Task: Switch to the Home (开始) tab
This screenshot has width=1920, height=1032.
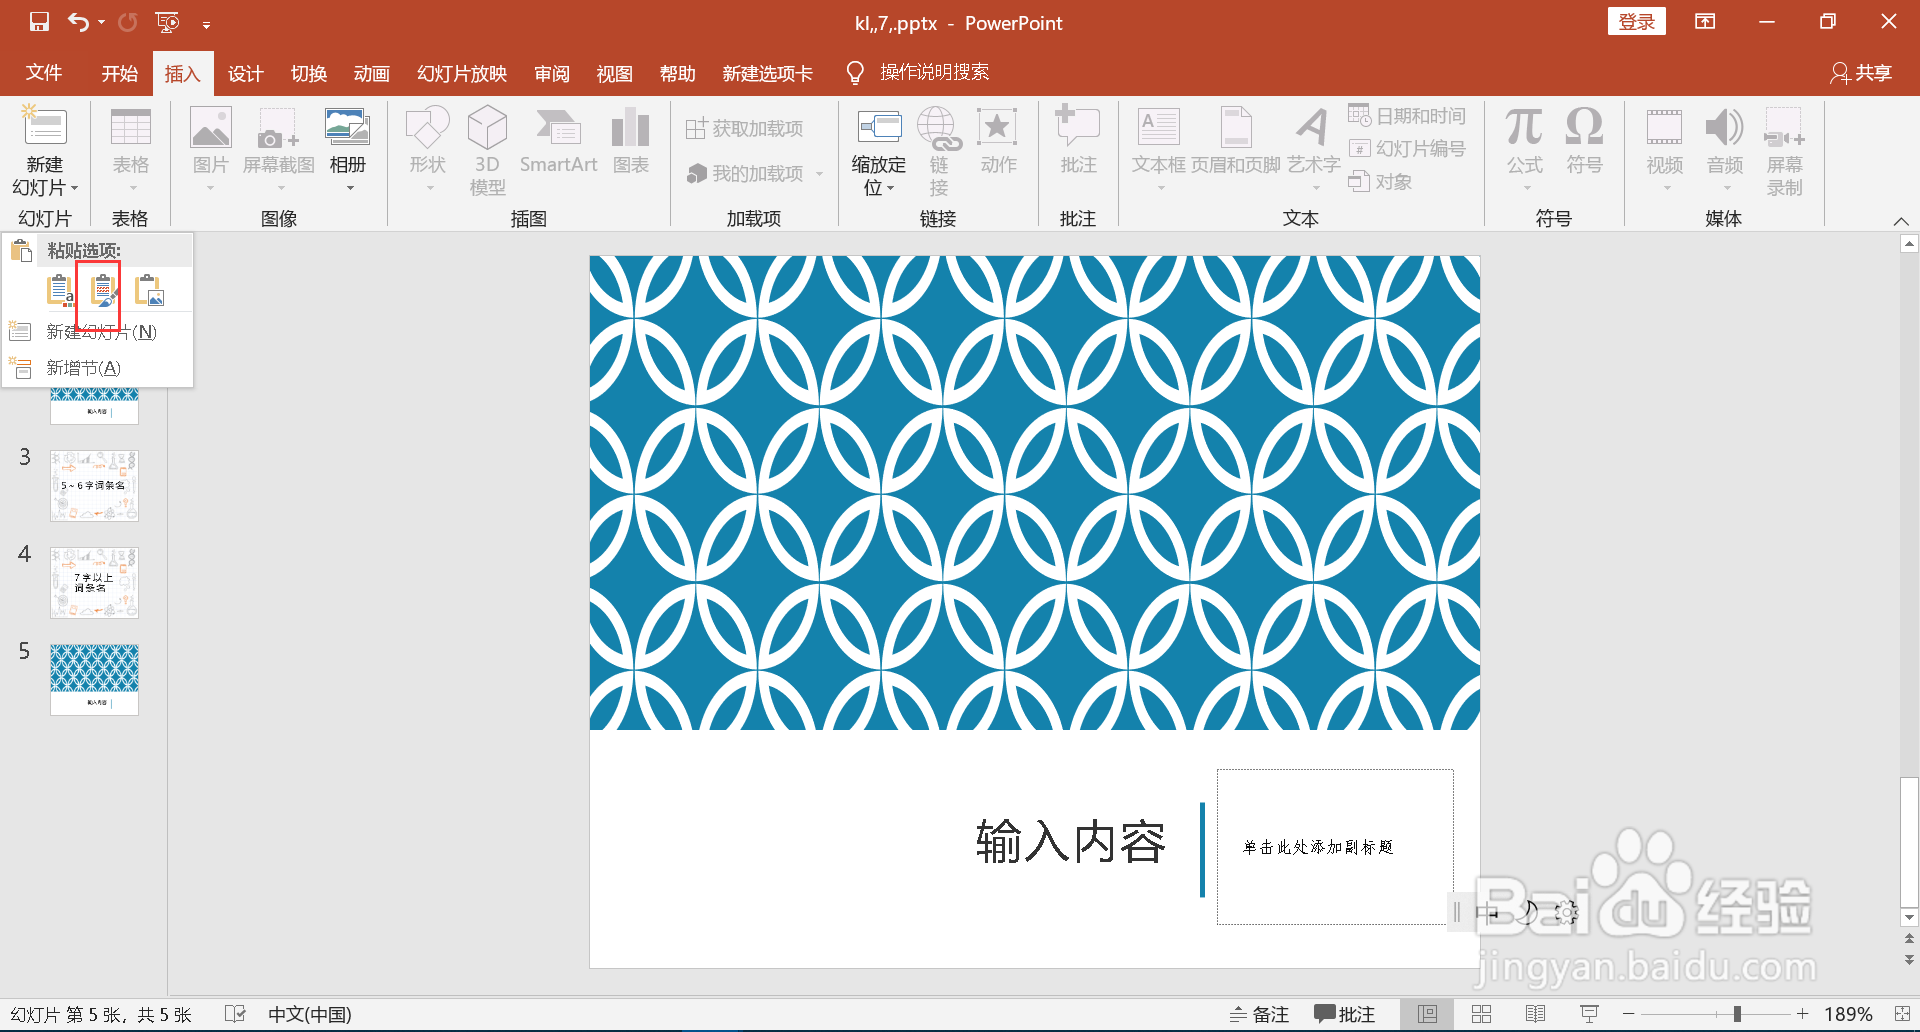Action: [x=120, y=73]
